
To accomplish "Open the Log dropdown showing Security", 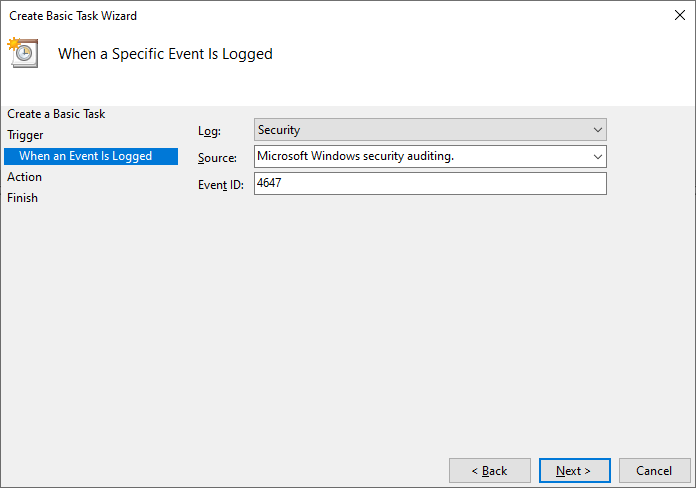I will click(x=430, y=130).
